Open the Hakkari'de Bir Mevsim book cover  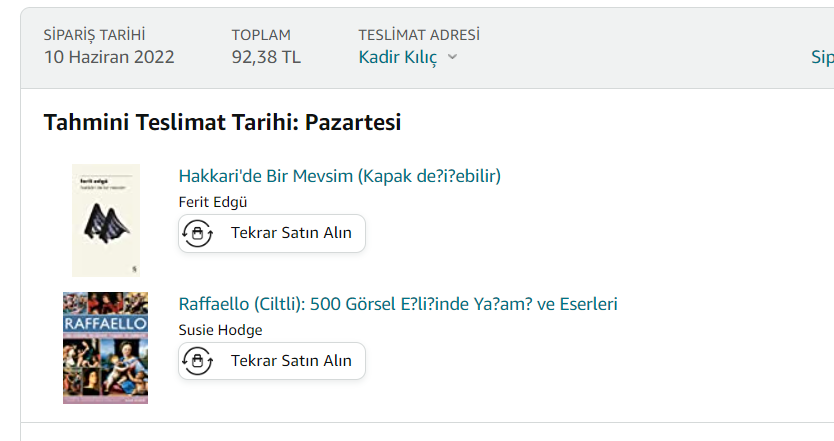tap(106, 220)
